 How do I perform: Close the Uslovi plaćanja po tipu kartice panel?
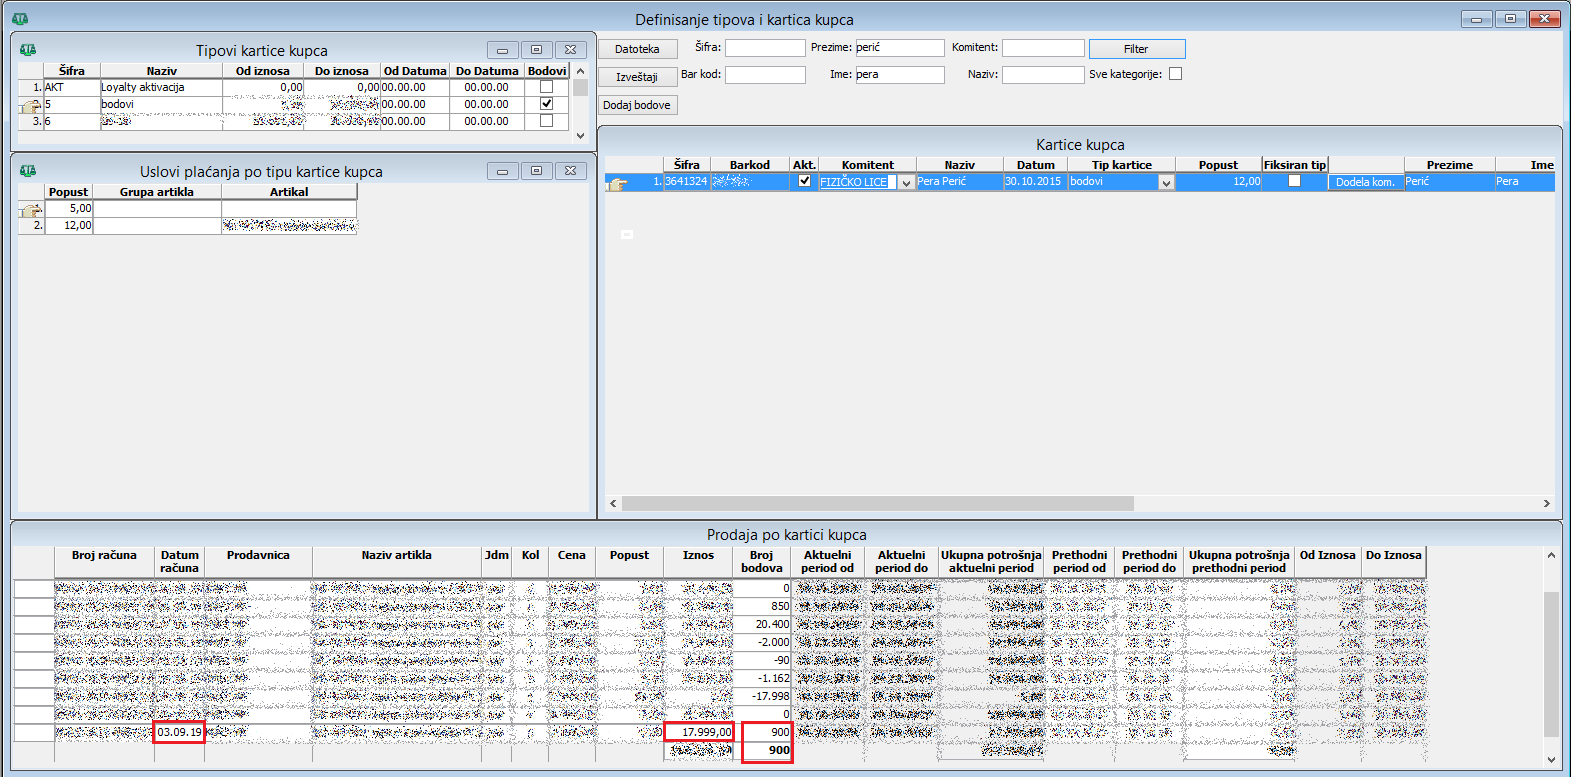(570, 171)
